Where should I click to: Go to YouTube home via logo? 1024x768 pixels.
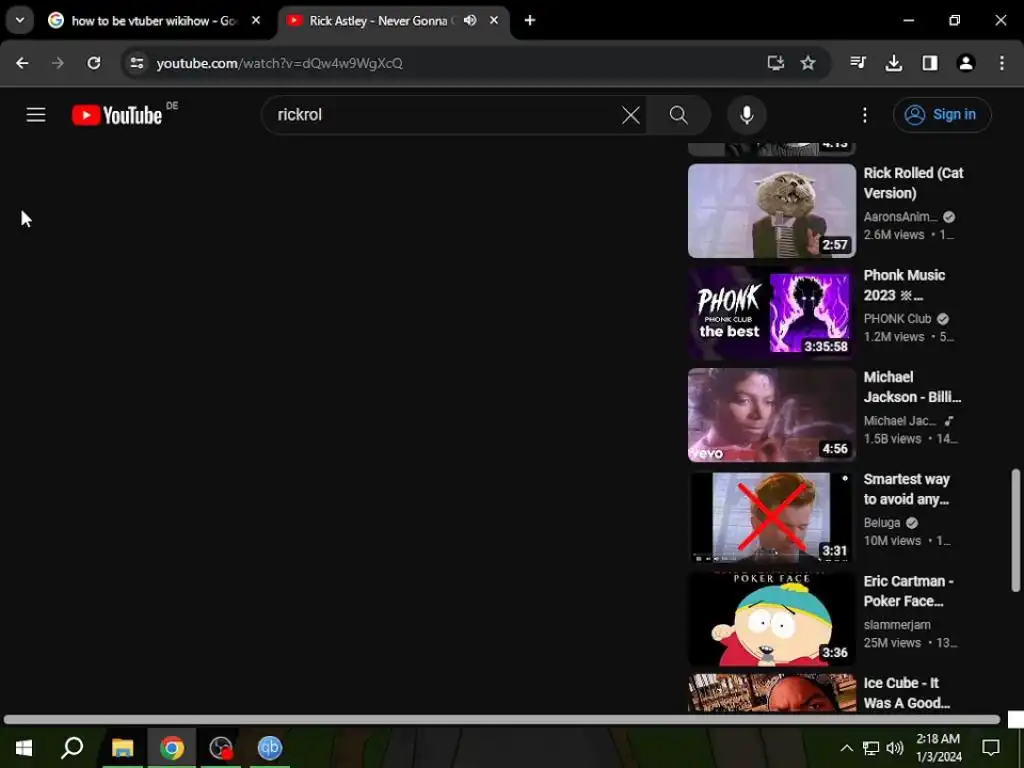[x=117, y=115]
